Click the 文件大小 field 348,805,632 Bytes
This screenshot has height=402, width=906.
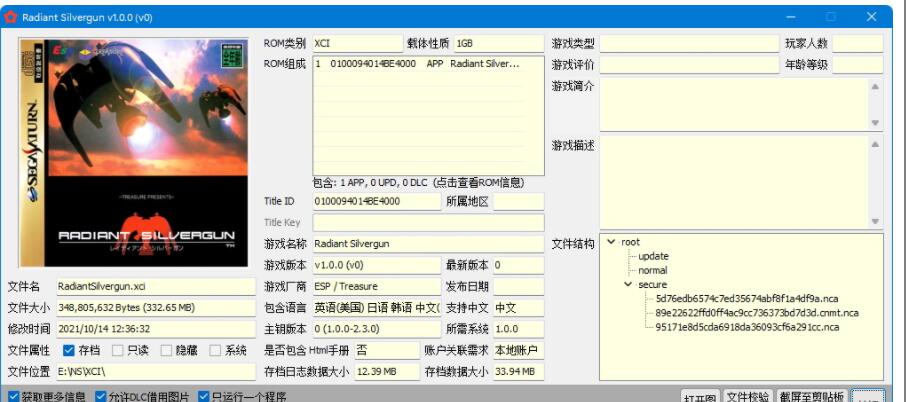(156, 308)
